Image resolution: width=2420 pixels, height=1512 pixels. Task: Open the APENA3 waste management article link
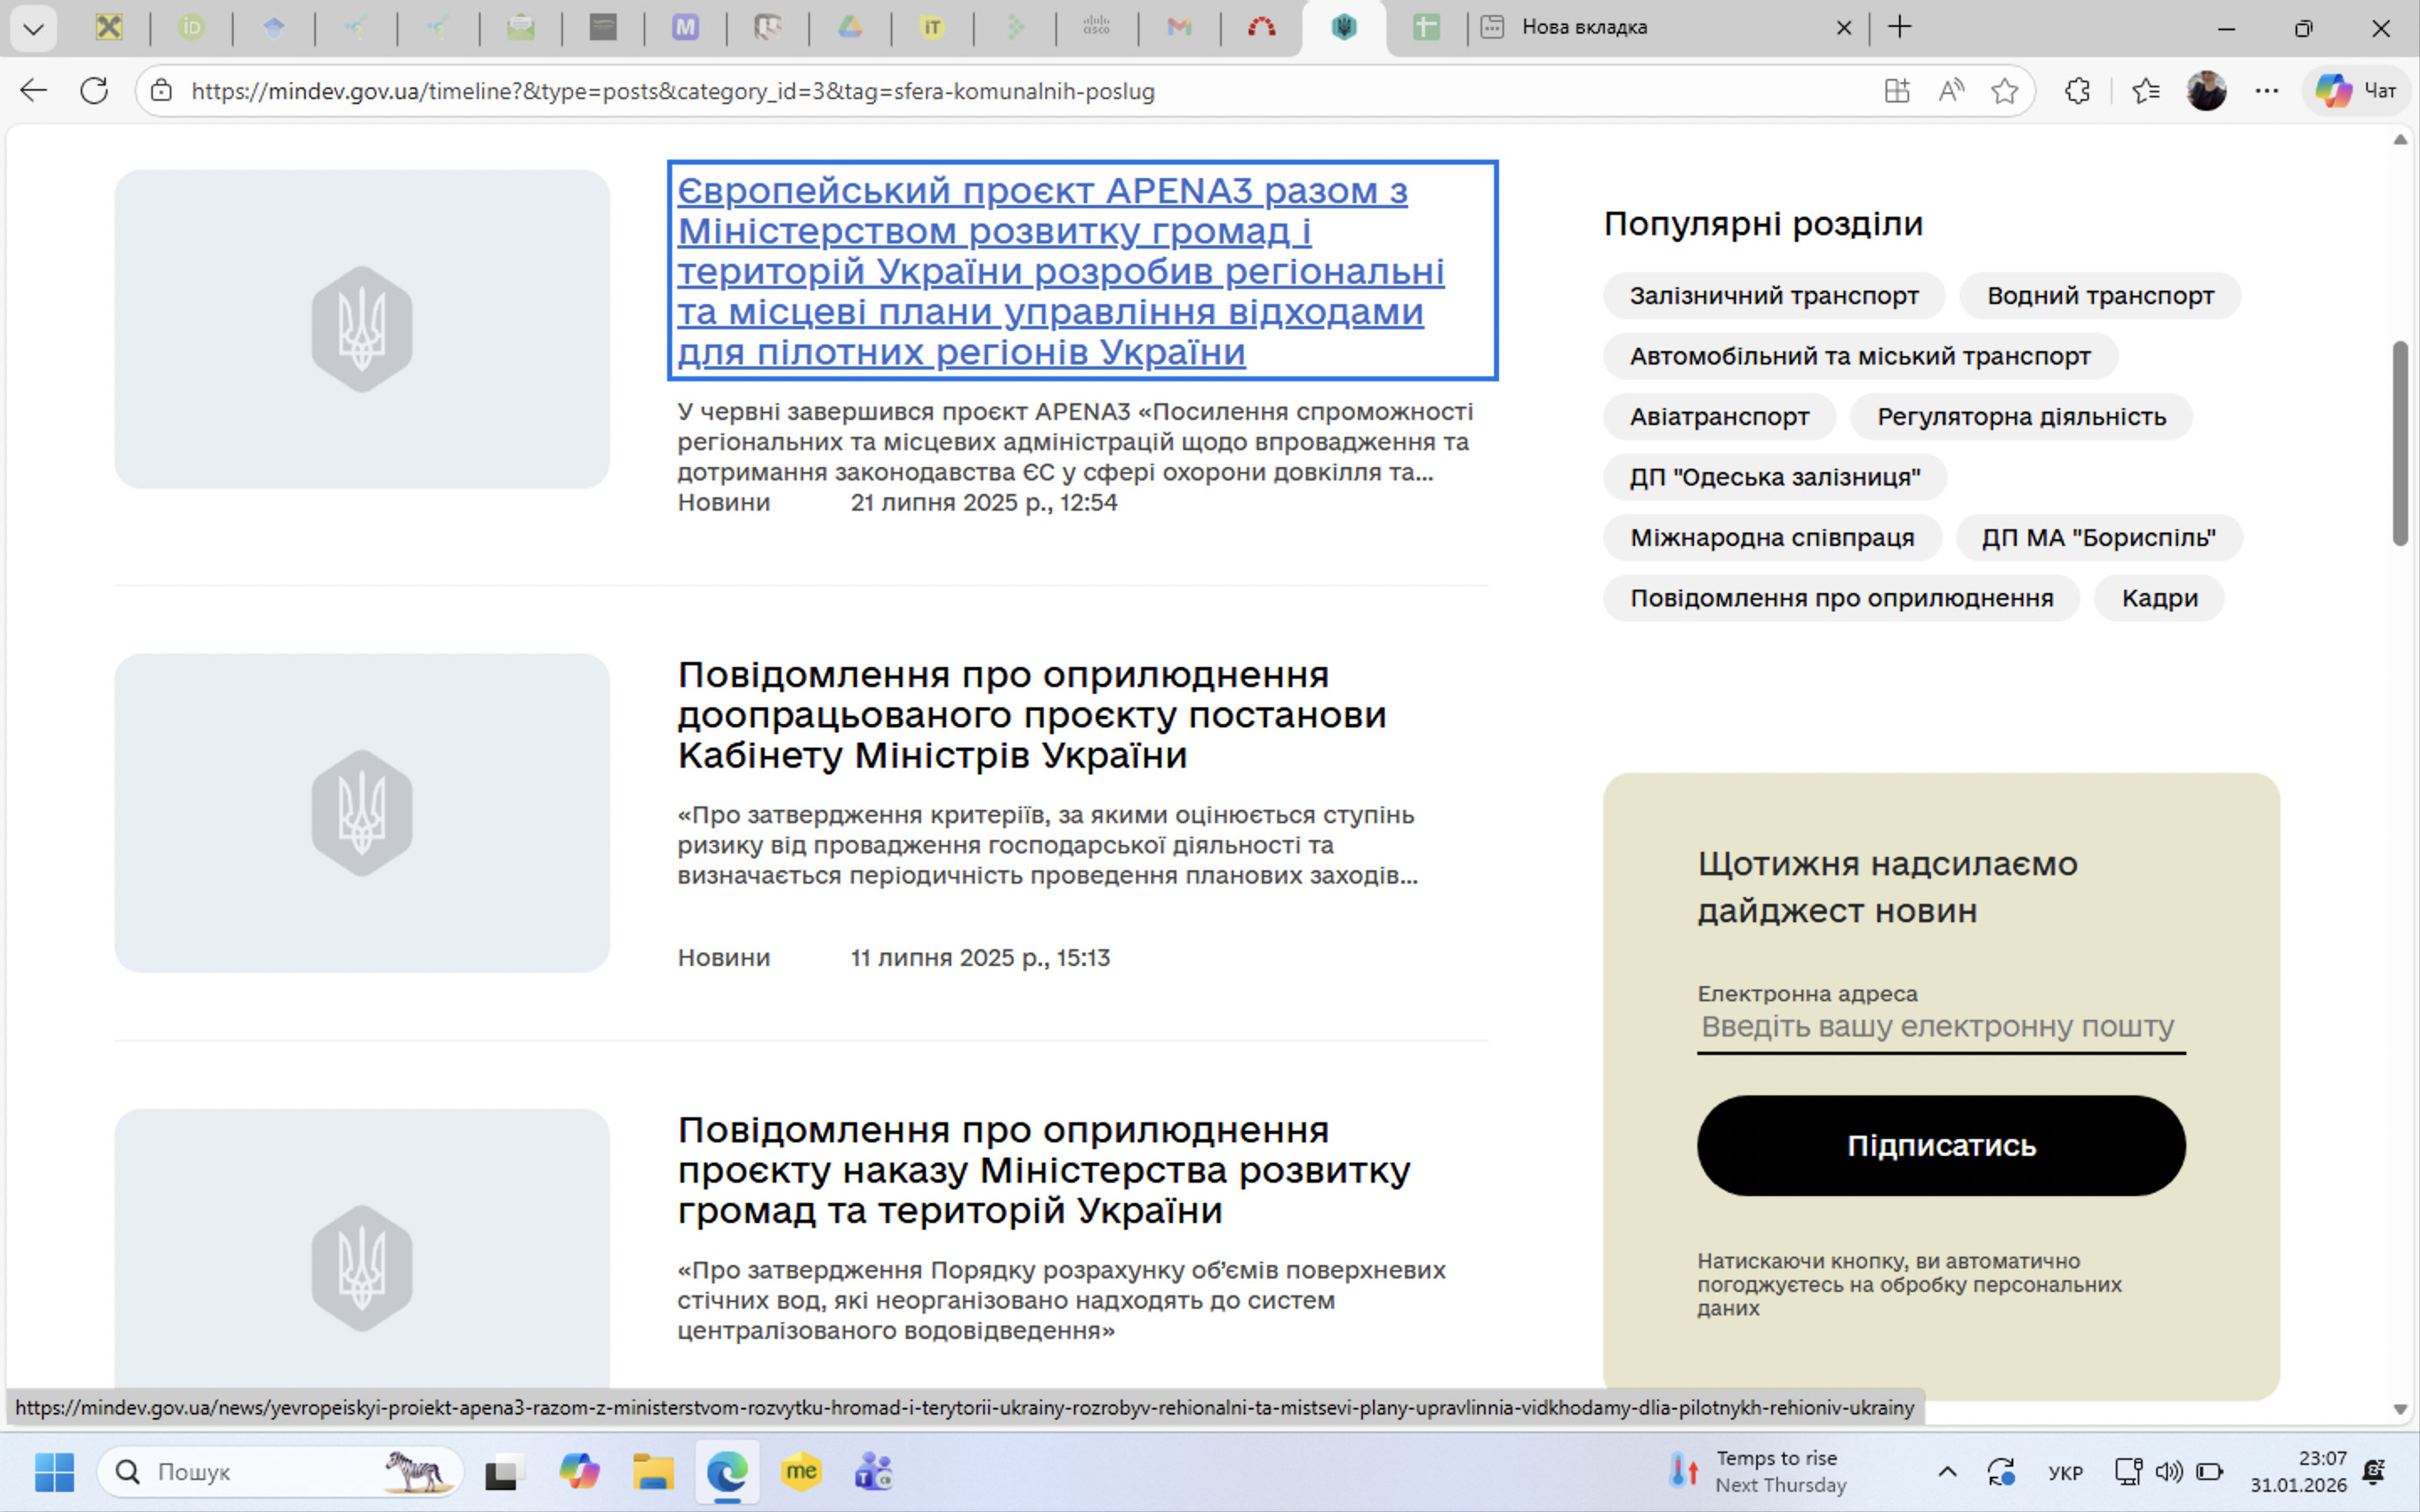(x=1060, y=270)
